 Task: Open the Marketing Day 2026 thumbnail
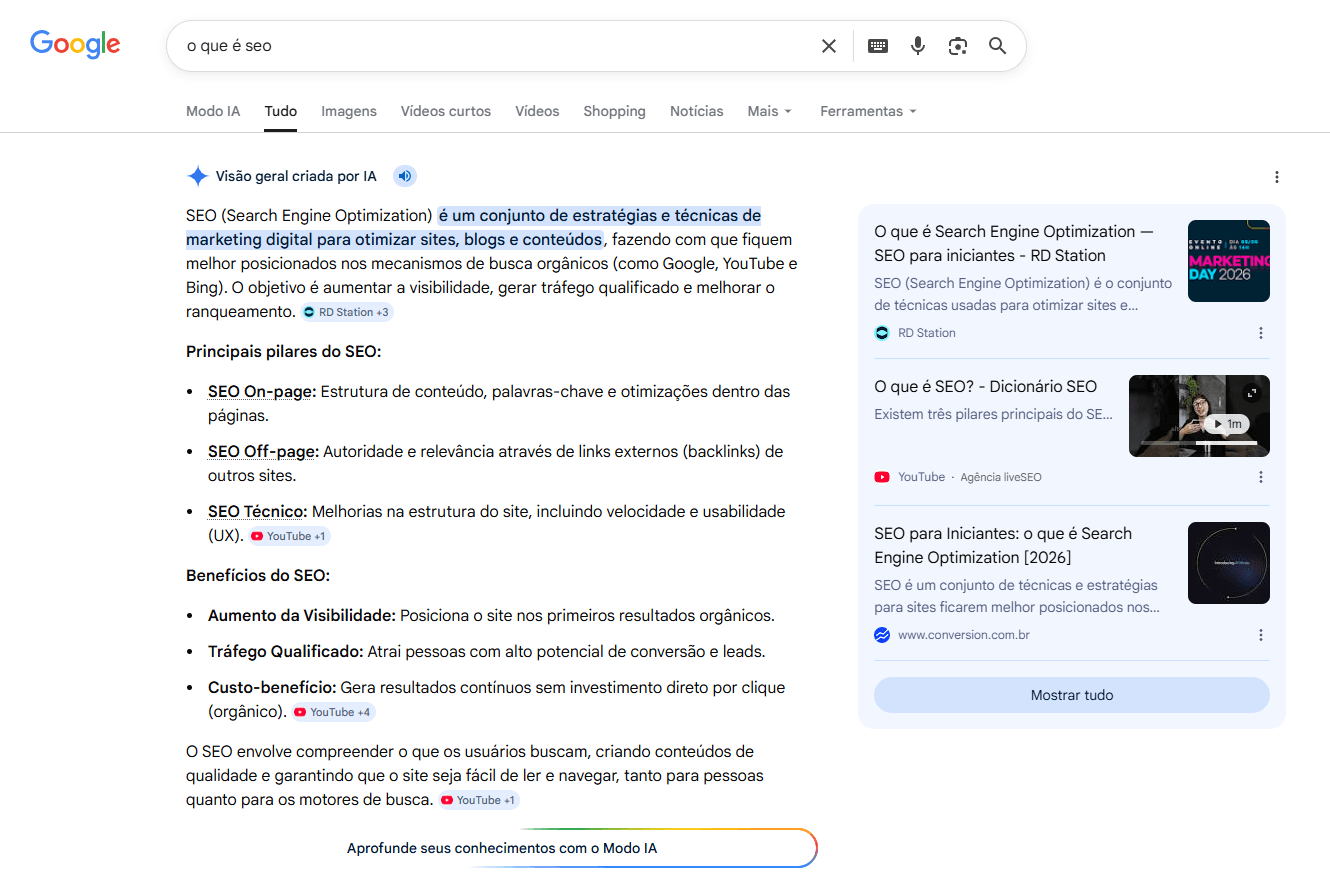pyautogui.click(x=1229, y=261)
